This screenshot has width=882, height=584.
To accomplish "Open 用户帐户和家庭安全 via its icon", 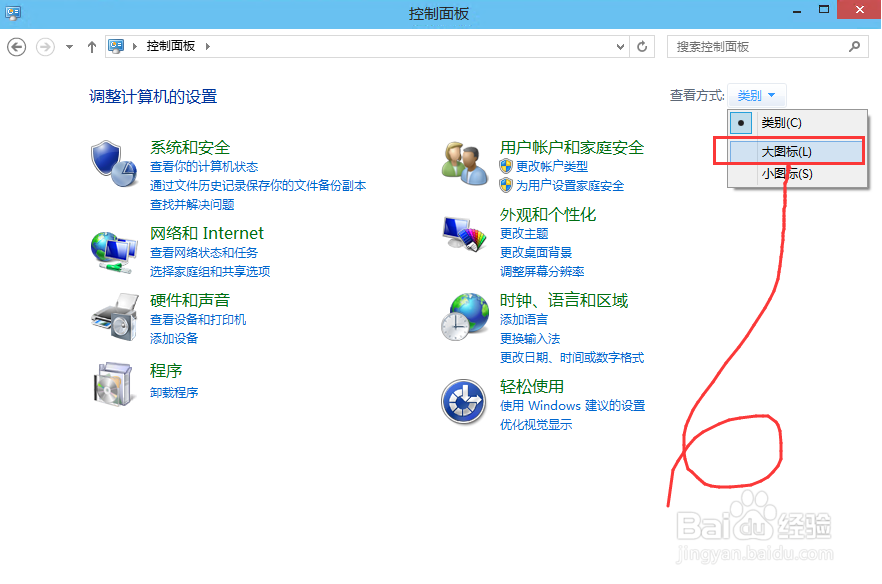I will 463,165.
